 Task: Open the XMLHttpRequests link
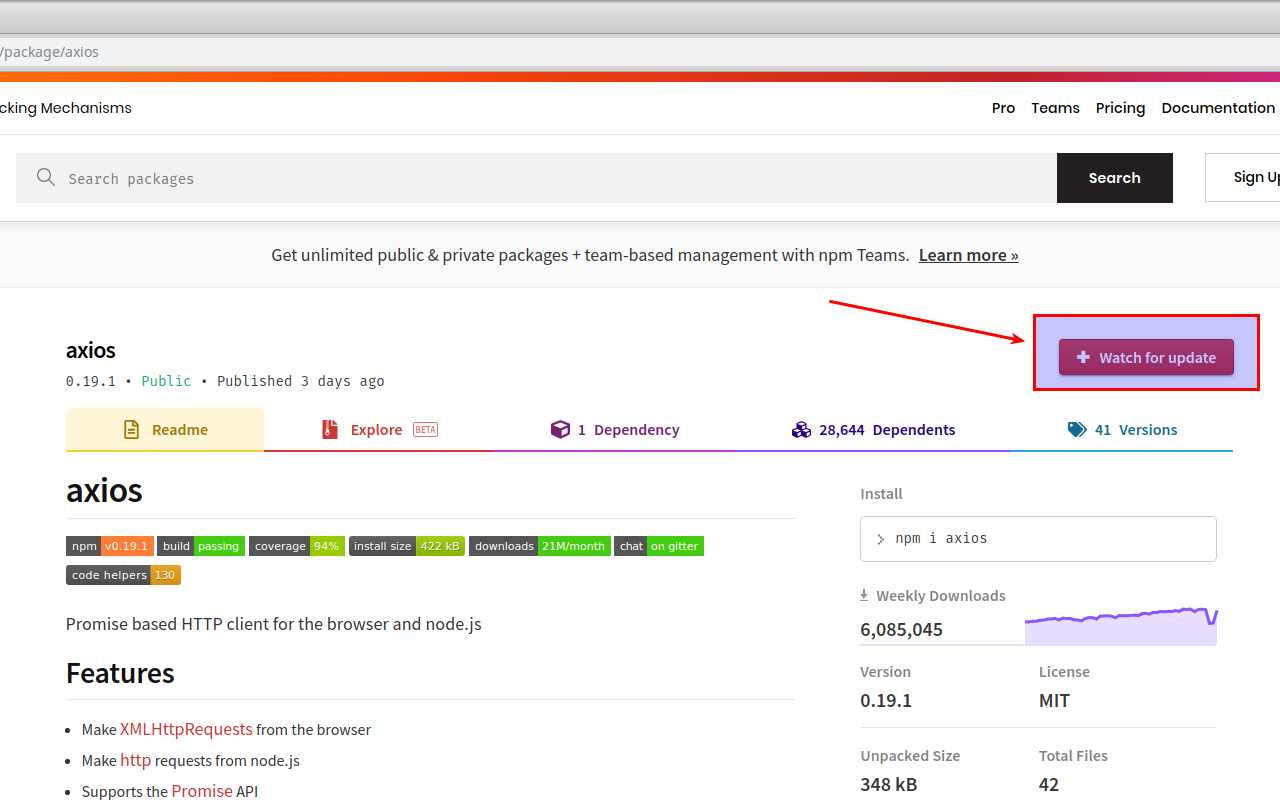point(186,729)
